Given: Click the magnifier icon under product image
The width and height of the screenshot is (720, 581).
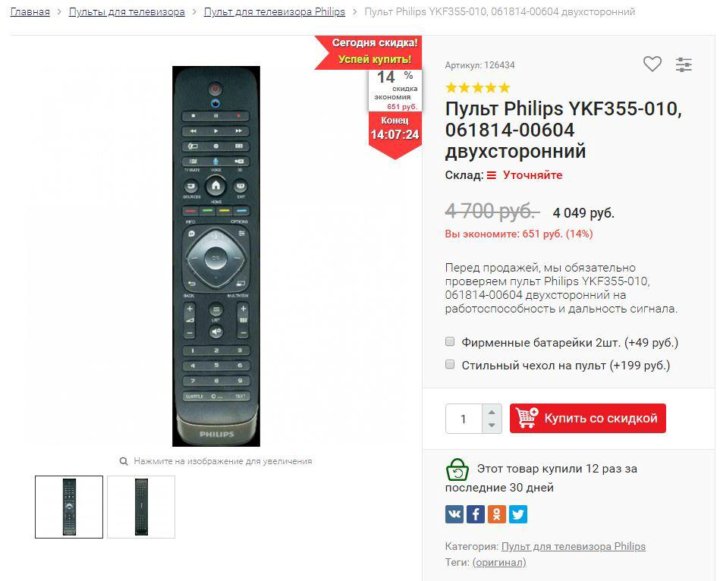Looking at the screenshot, I should (124, 461).
